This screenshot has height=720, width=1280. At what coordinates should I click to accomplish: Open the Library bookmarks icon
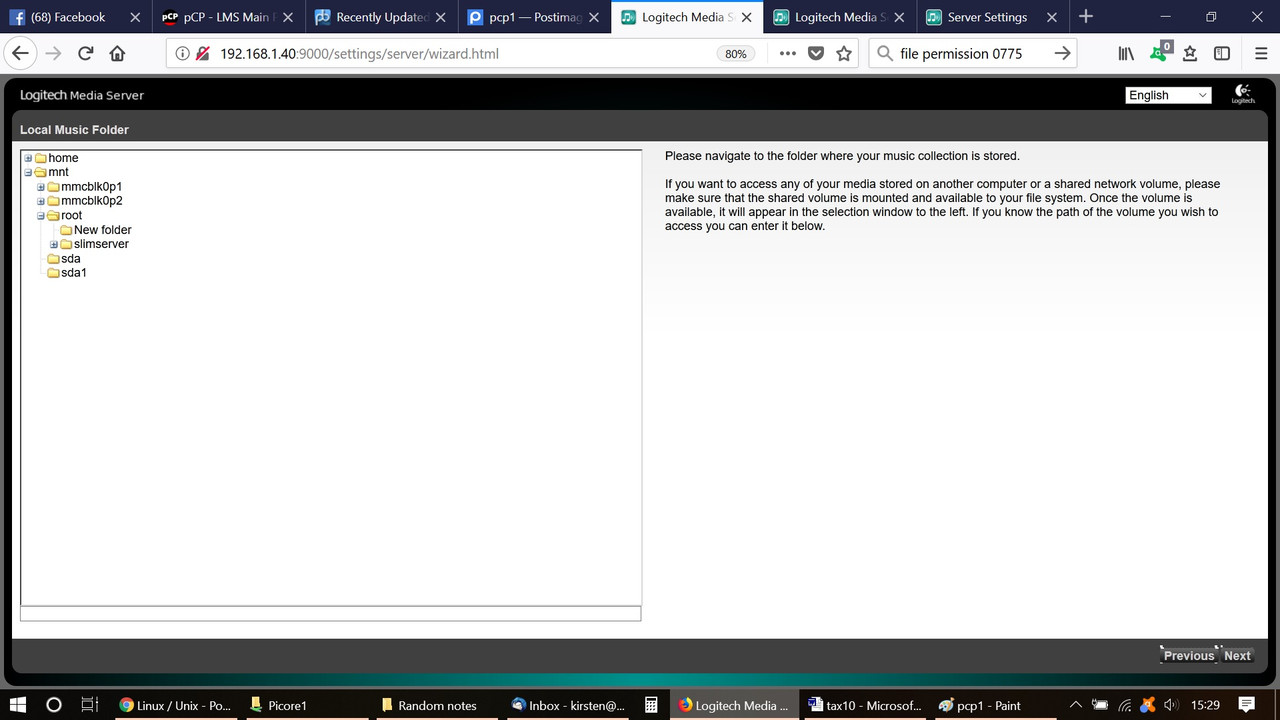point(1126,54)
